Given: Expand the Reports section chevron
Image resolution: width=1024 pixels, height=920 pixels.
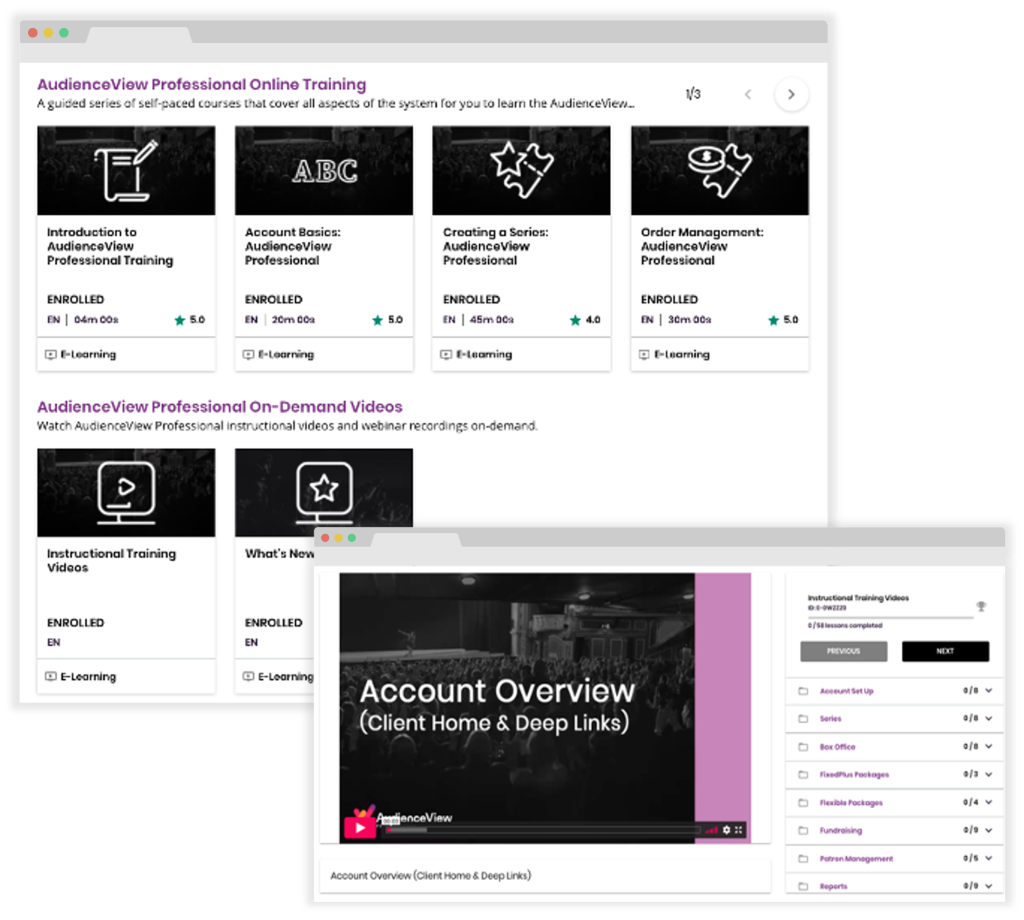Looking at the screenshot, I should point(989,886).
